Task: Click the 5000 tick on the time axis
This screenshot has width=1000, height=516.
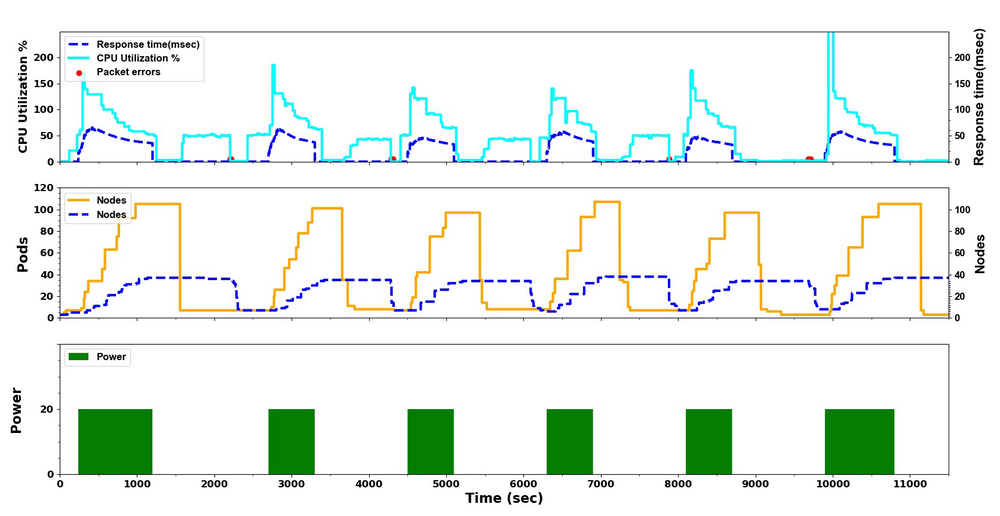Action: point(446,483)
